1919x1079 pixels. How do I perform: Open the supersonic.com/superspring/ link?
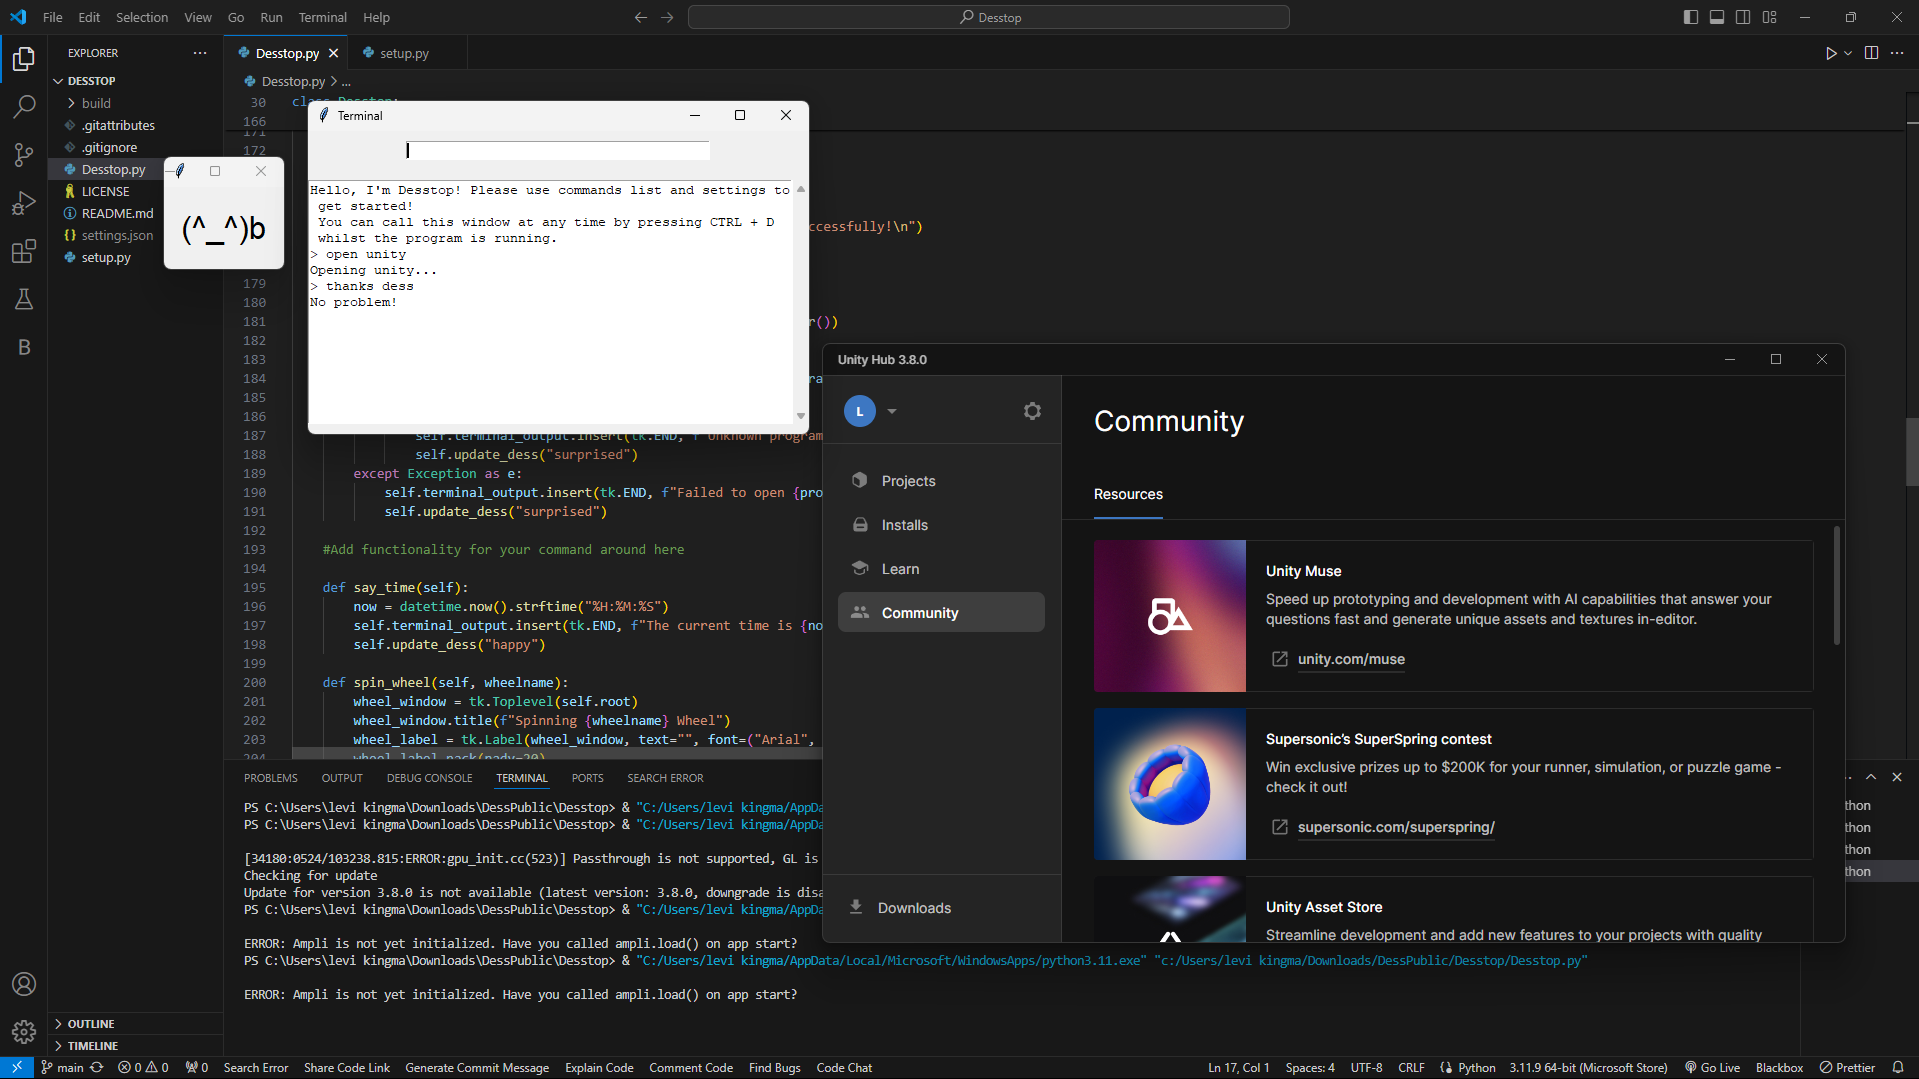[1396, 827]
